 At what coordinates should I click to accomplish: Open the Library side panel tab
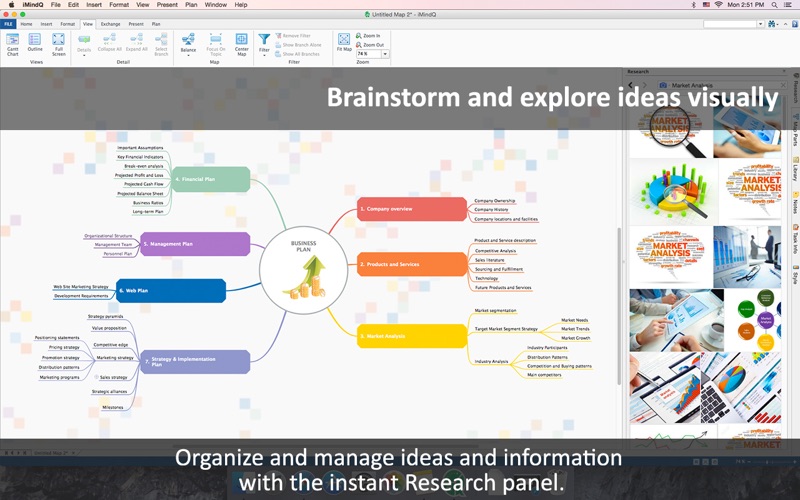(x=795, y=169)
